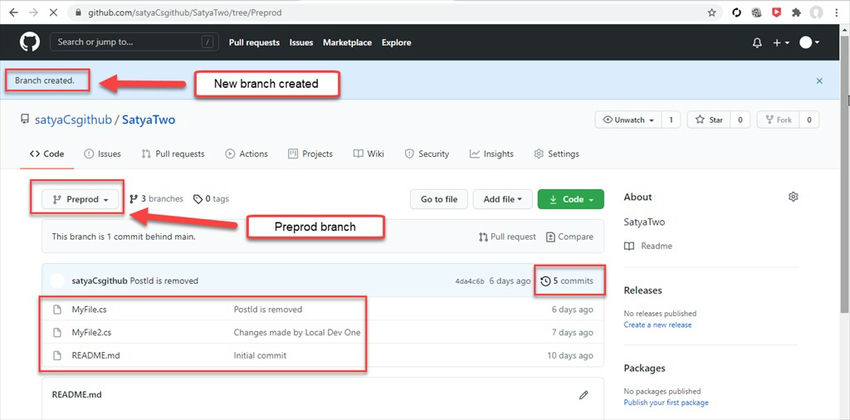850x420 pixels.
Task: Open the plus create-new menu
Action: click(x=781, y=43)
